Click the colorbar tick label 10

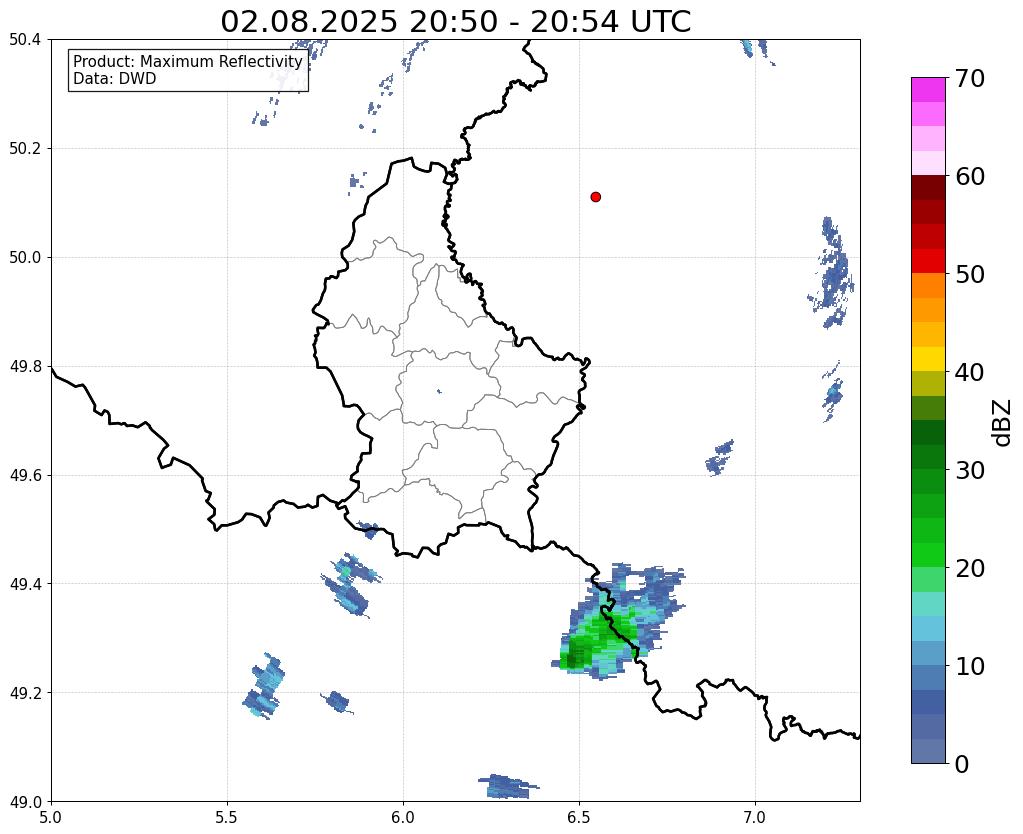969,666
